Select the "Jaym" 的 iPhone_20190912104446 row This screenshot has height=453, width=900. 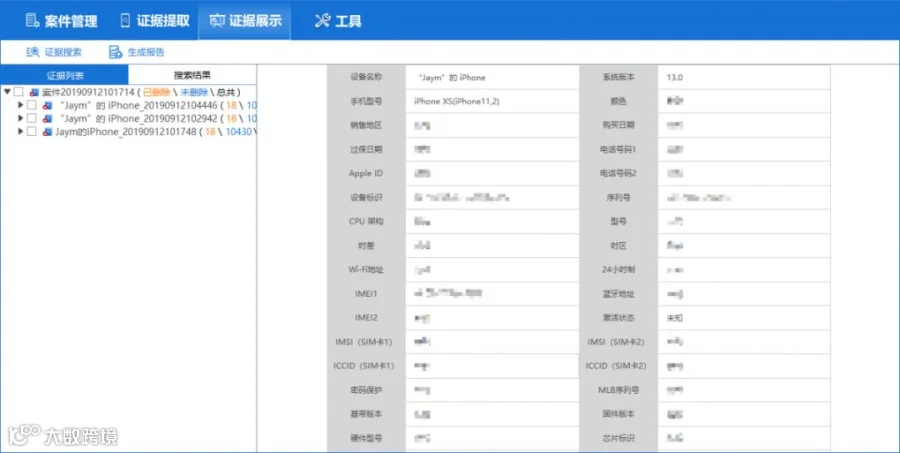pos(129,105)
